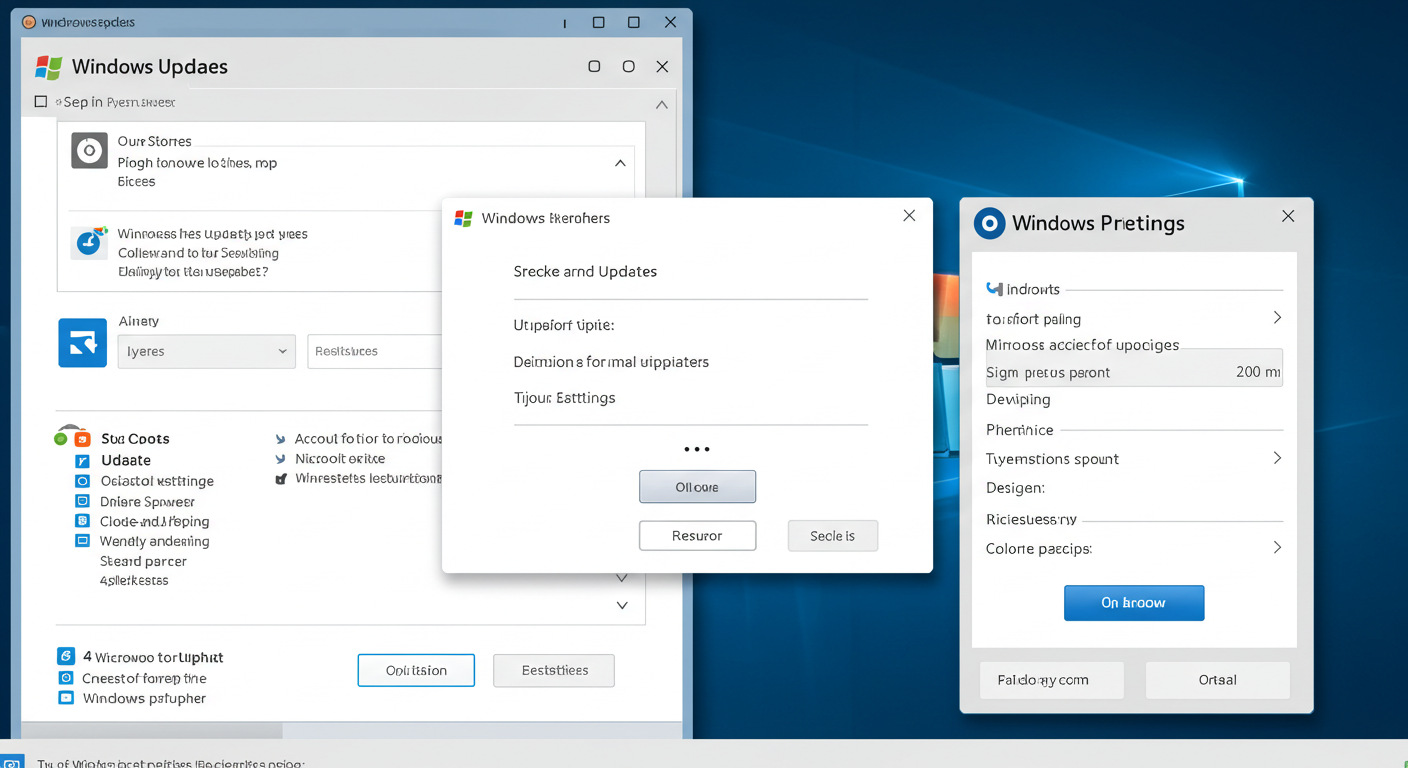Select the Sigm pretus peront 200 m row
The width and height of the screenshot is (1408, 768).
(1134, 368)
